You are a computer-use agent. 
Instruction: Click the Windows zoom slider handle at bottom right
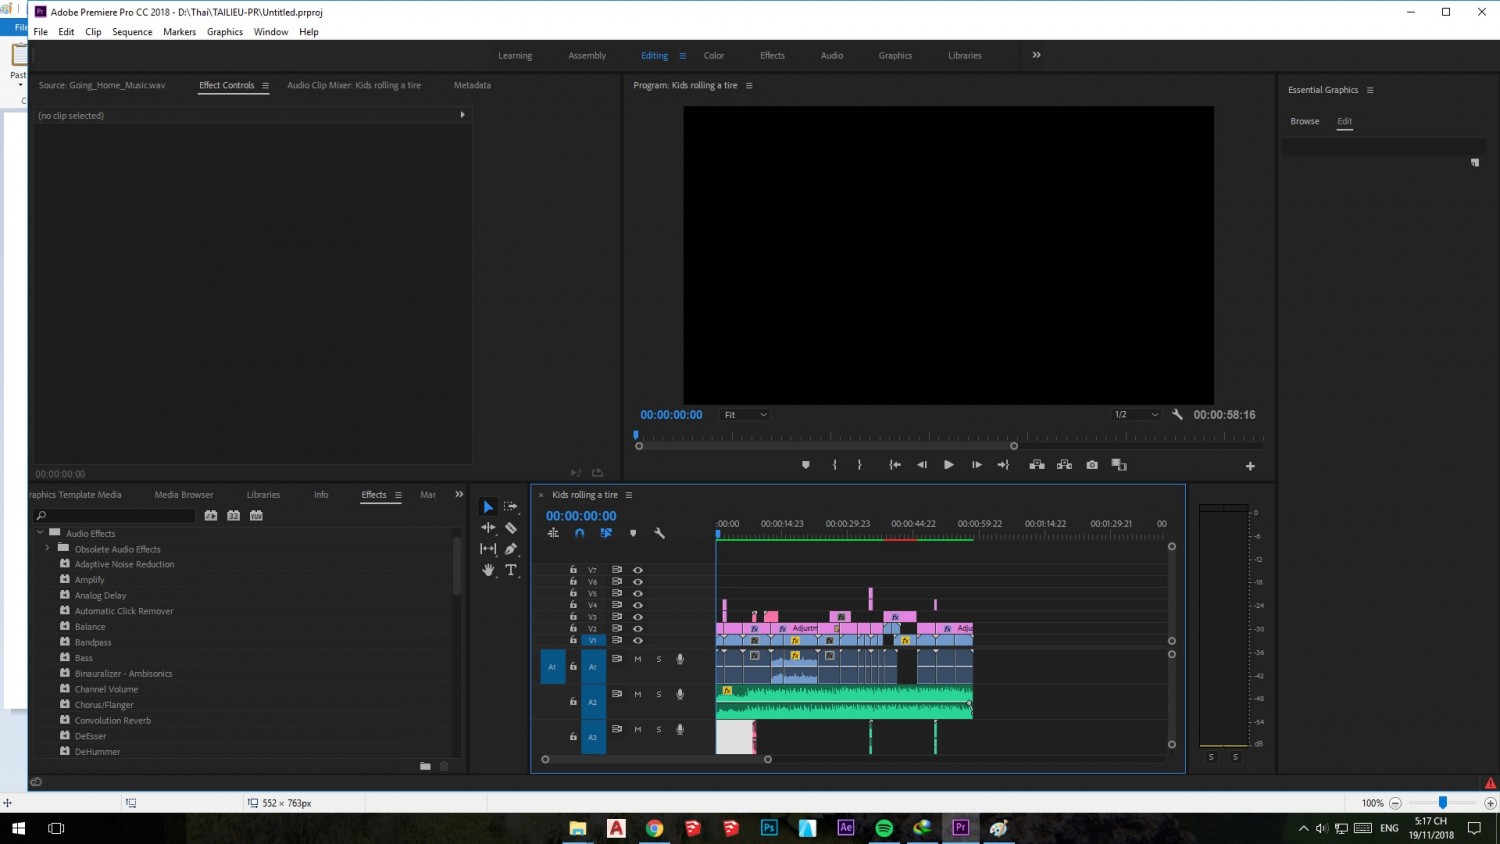pyautogui.click(x=1443, y=802)
